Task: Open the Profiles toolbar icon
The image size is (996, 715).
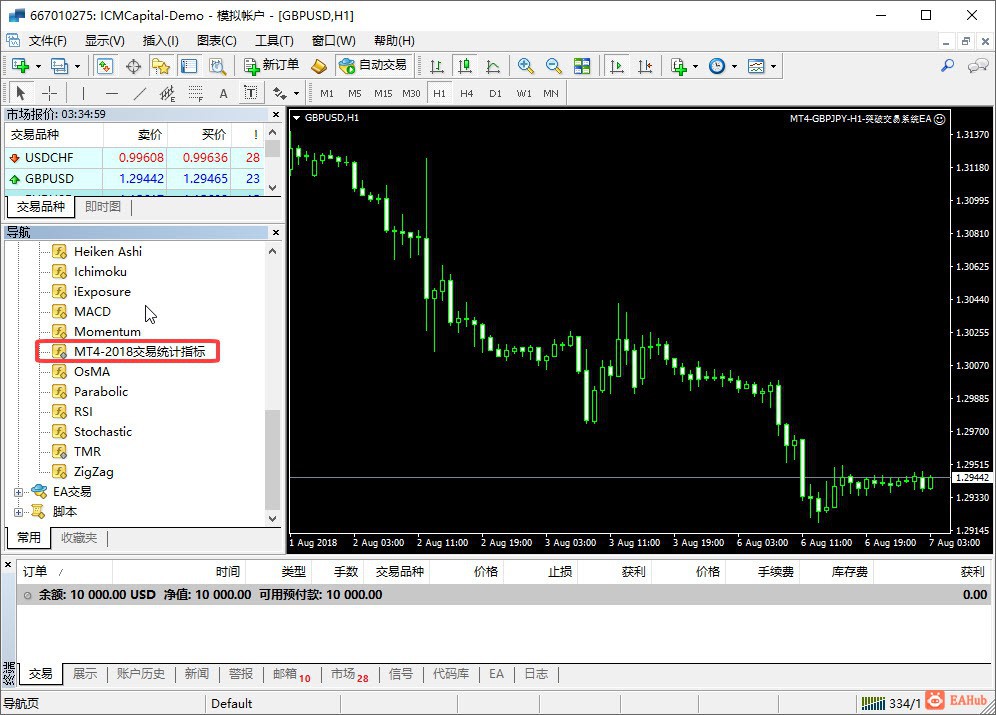Action: click(x=59, y=66)
